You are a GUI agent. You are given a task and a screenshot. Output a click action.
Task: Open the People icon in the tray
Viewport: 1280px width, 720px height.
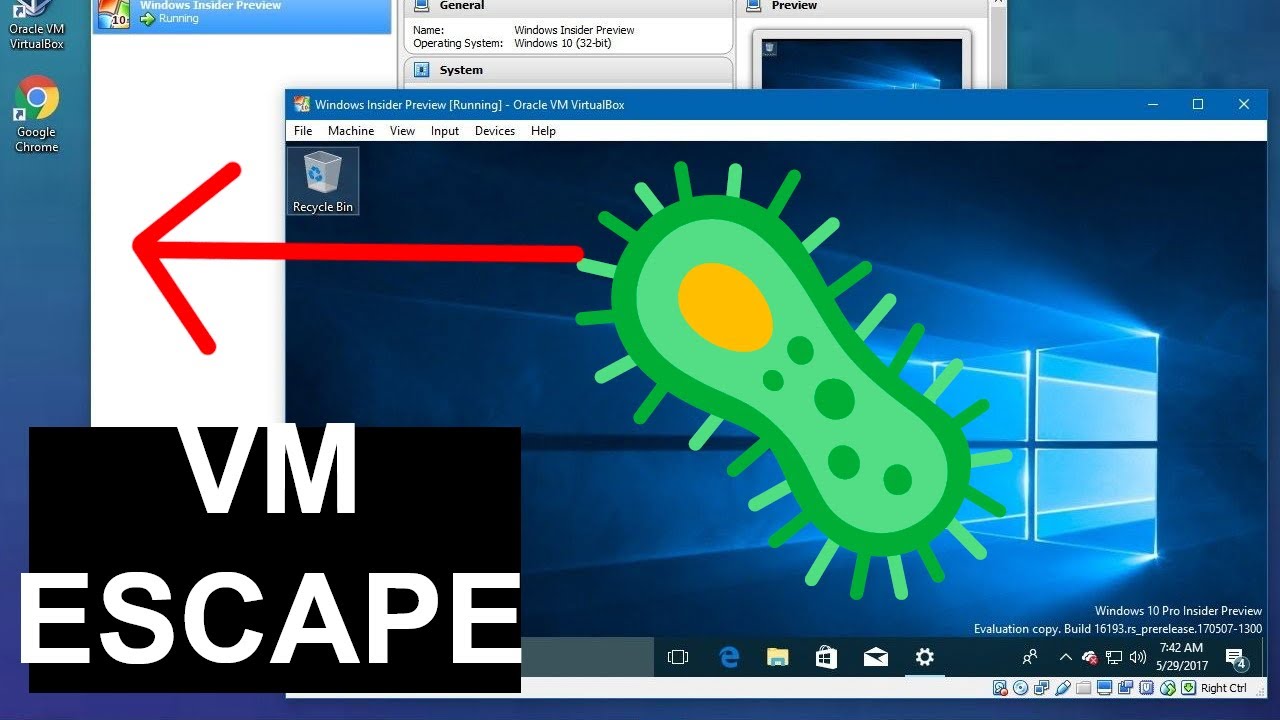point(1030,657)
